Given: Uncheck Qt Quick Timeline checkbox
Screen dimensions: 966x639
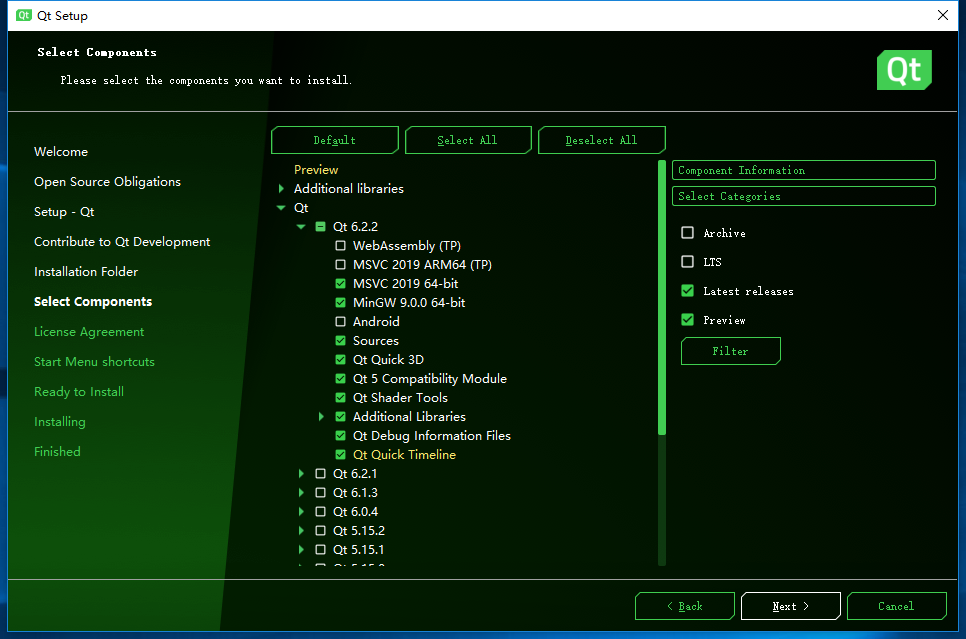Looking at the screenshot, I should [x=340, y=455].
